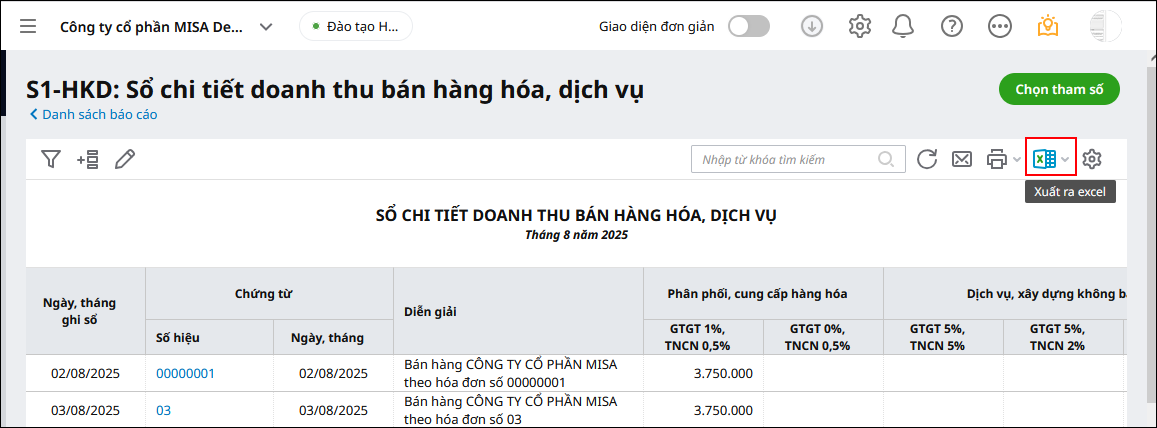Click the keyword search input field
1157x428 pixels.
tap(785, 159)
